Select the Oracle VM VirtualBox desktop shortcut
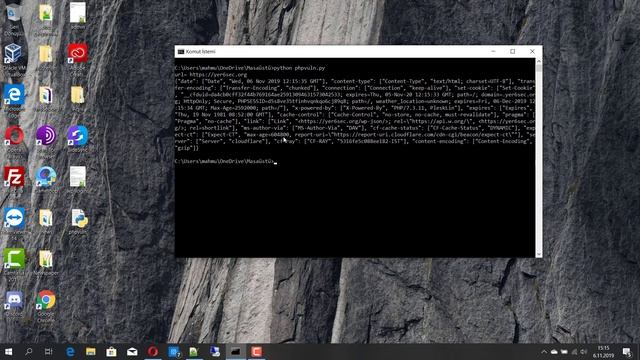Image resolution: width=640 pixels, height=360 pixels. 13,54
